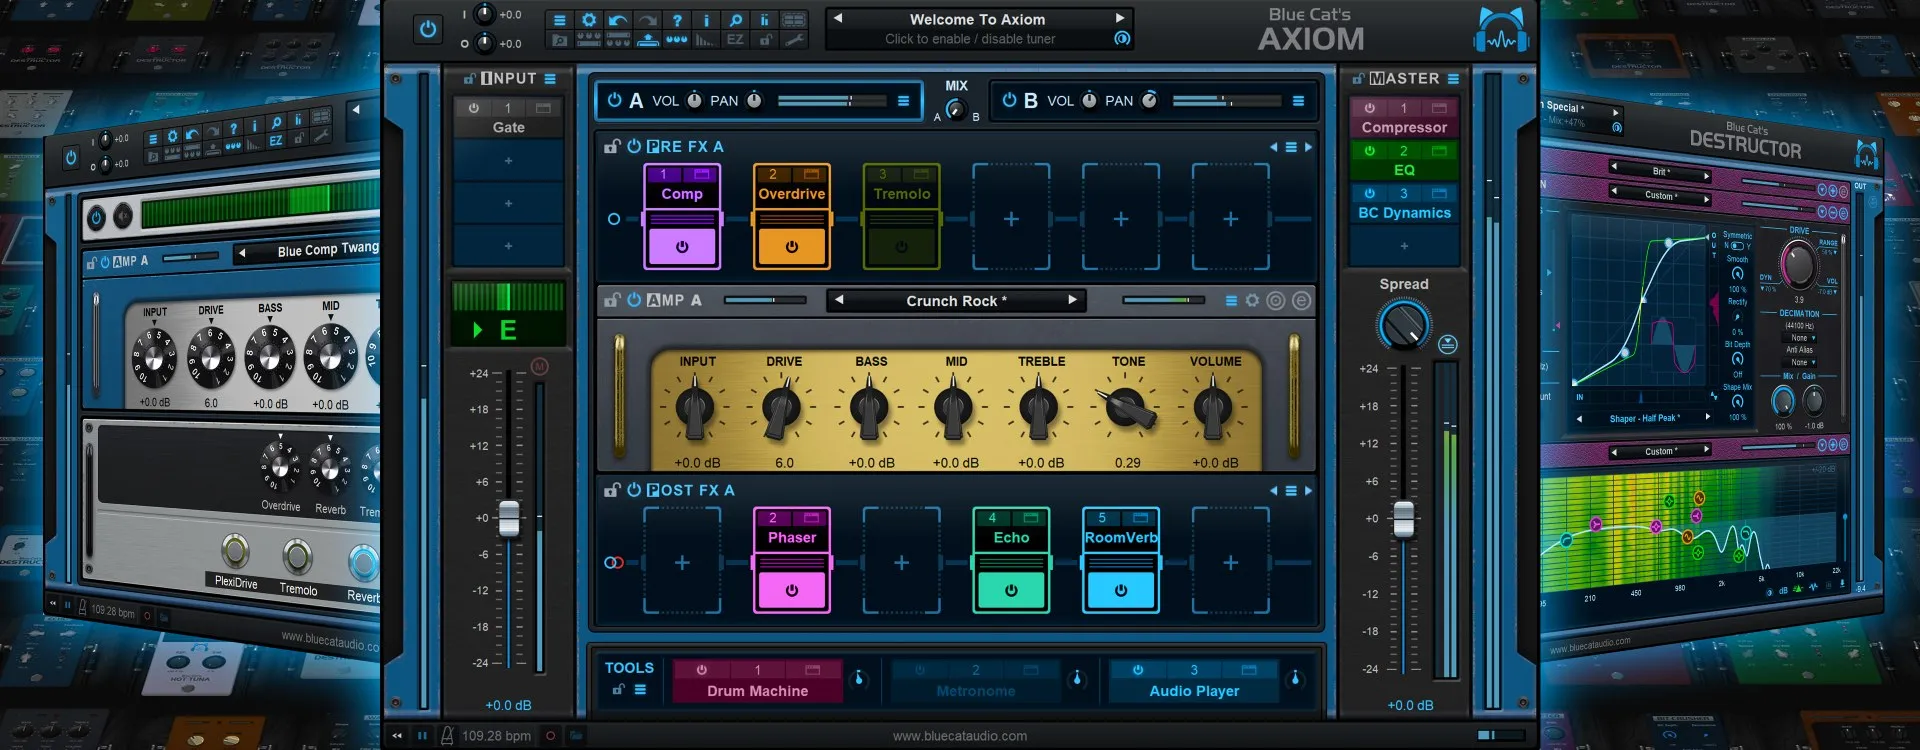Click the Drum Machine tool button
The height and width of the screenshot is (750, 1920).
[757, 681]
